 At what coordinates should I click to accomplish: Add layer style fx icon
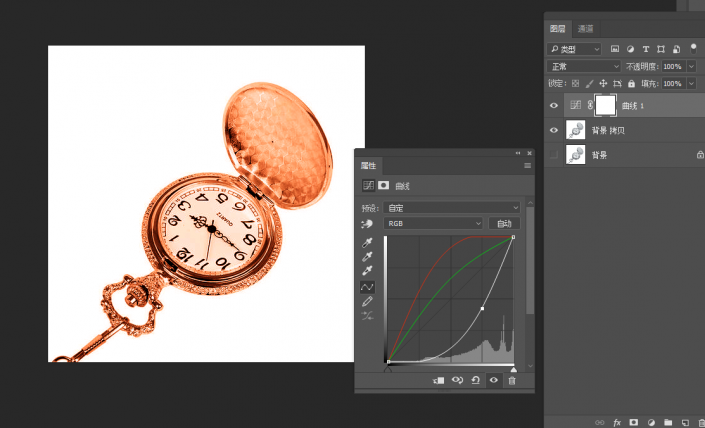point(617,423)
